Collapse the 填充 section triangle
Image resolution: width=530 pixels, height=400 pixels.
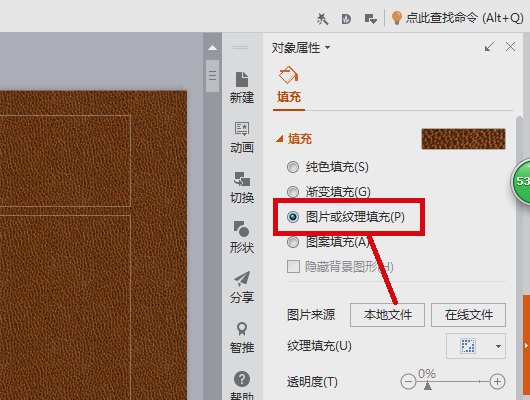pyautogui.click(x=279, y=139)
